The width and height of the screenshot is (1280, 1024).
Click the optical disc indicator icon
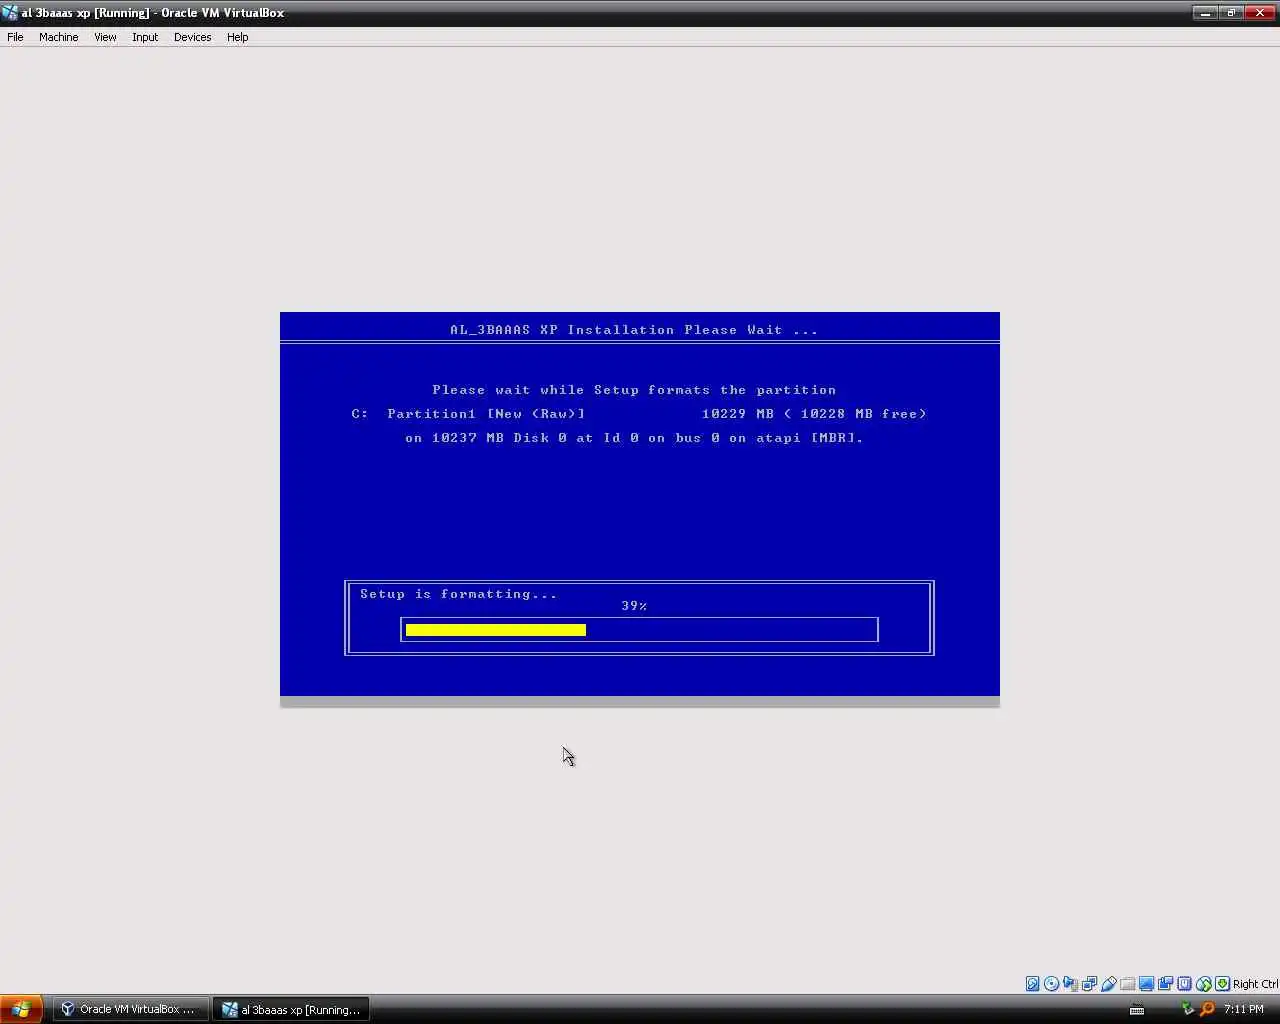[1051, 984]
